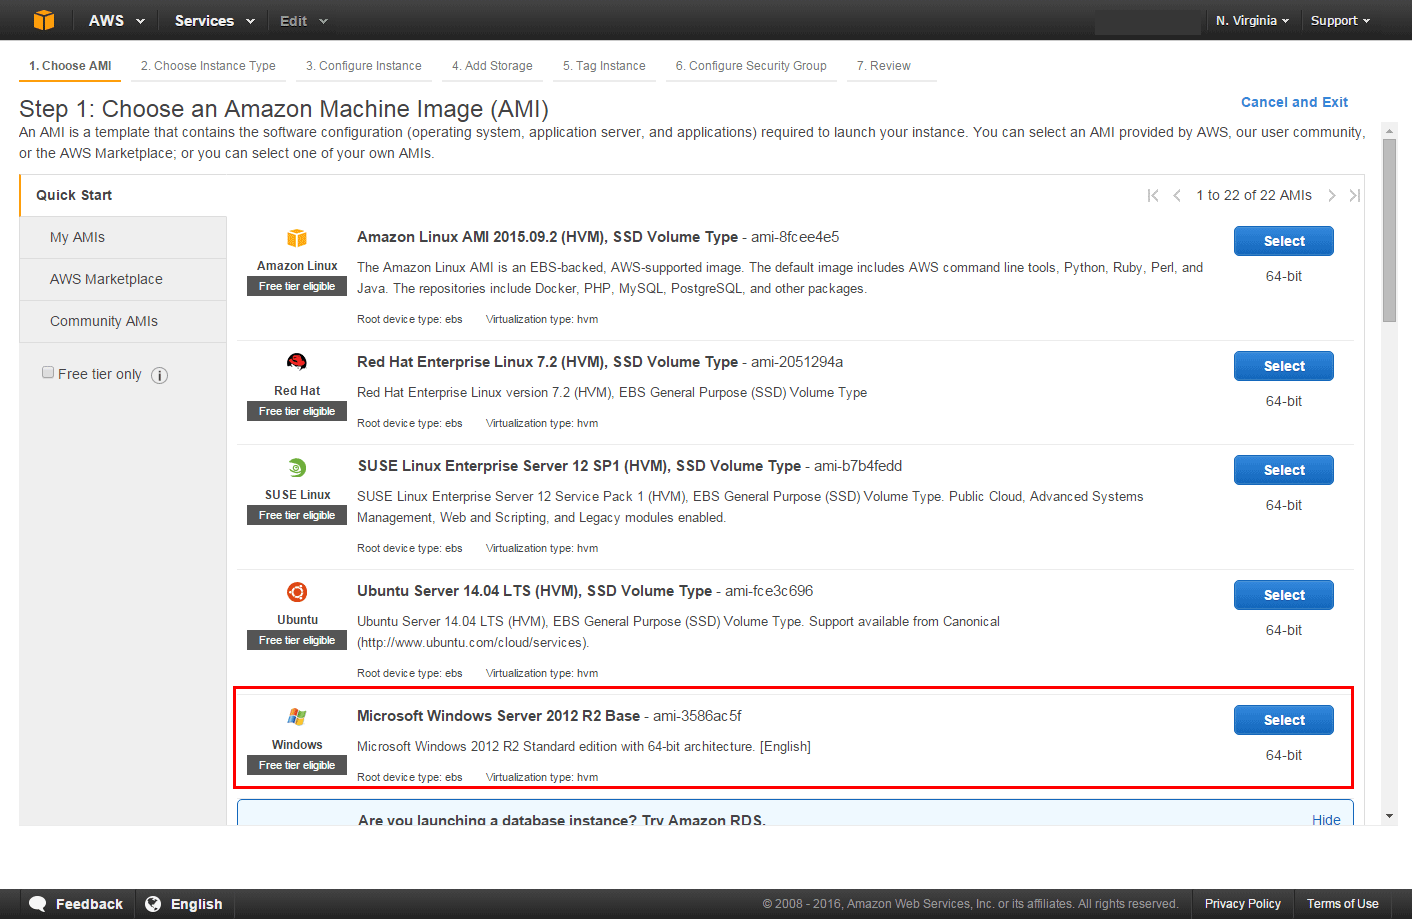Click the Ubuntu logo icon
Screen dimensions: 1412x919
pos(296,591)
